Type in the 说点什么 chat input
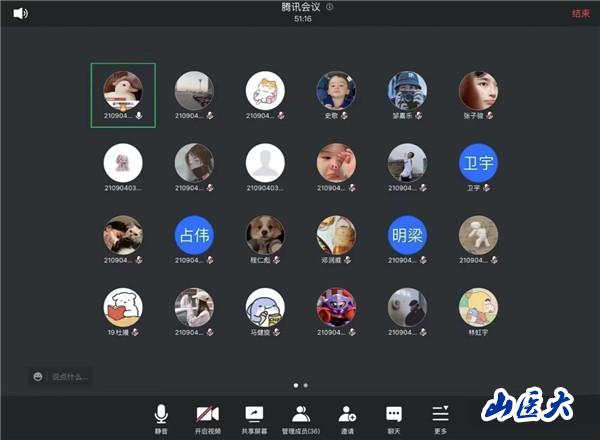 [70, 377]
